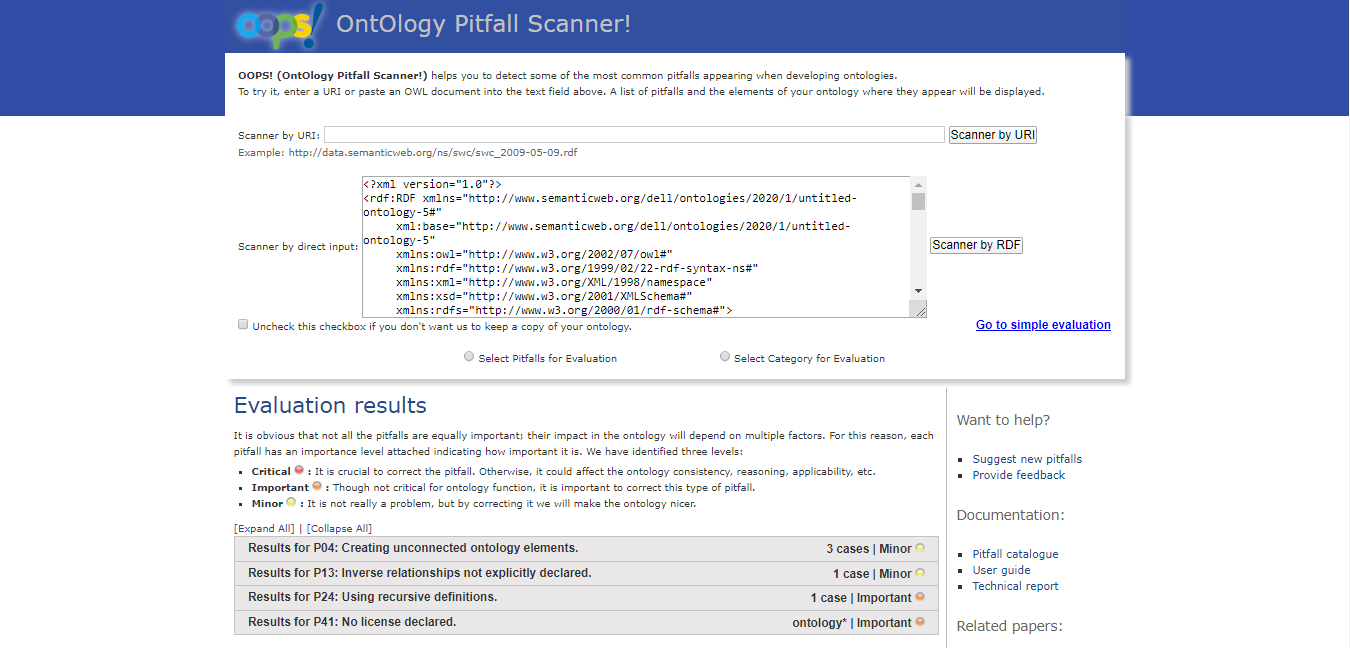This screenshot has width=1350, height=648.
Task: Click the Scanner by URI button
Action: tap(993, 135)
